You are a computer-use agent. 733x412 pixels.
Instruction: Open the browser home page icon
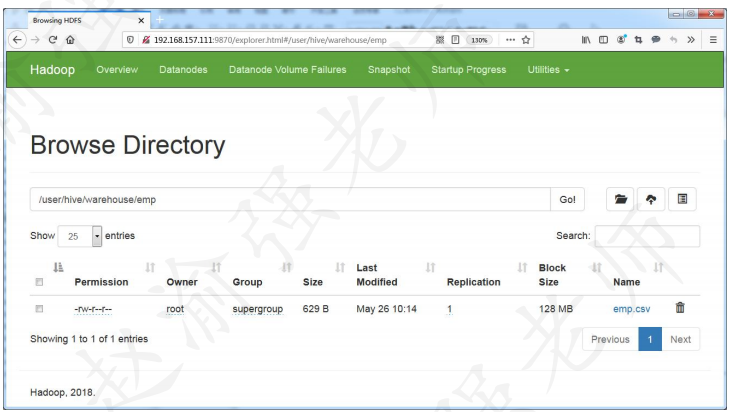coord(70,40)
